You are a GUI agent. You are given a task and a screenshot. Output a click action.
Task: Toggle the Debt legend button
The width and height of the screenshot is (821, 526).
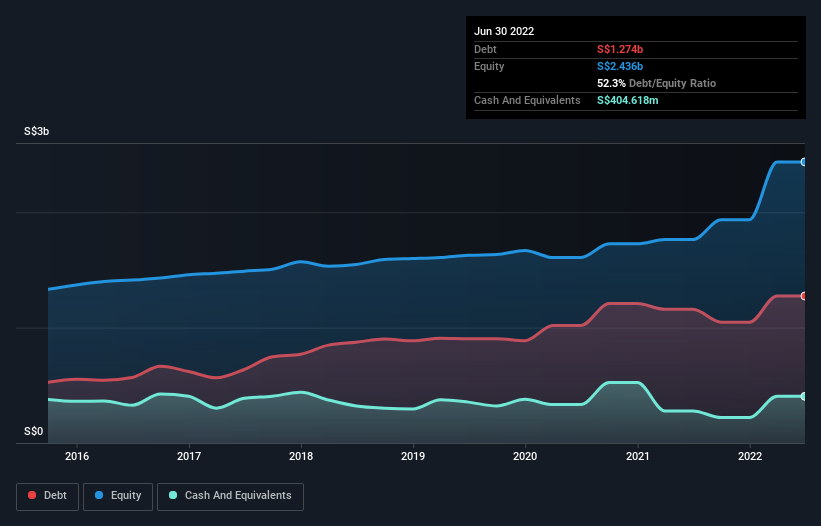pos(48,496)
